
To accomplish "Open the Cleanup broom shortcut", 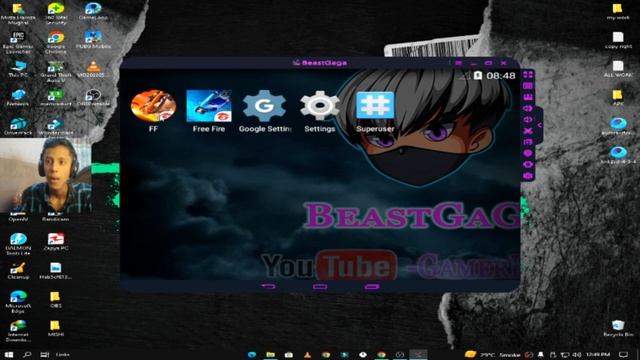I will 18,271.
